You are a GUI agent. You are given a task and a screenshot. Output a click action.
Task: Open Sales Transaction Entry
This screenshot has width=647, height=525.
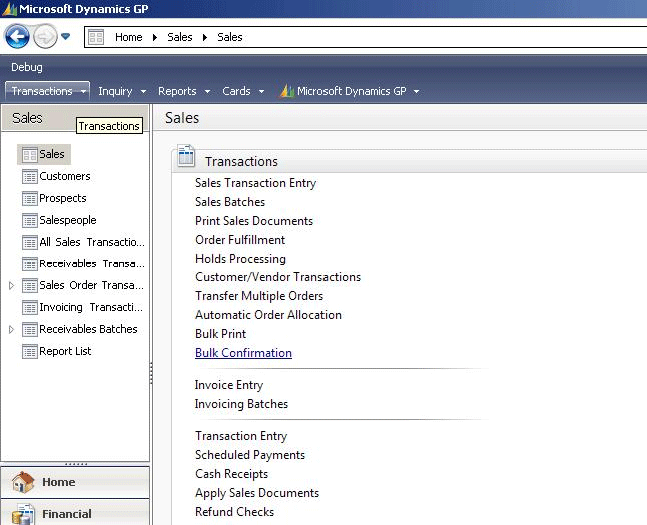255,183
